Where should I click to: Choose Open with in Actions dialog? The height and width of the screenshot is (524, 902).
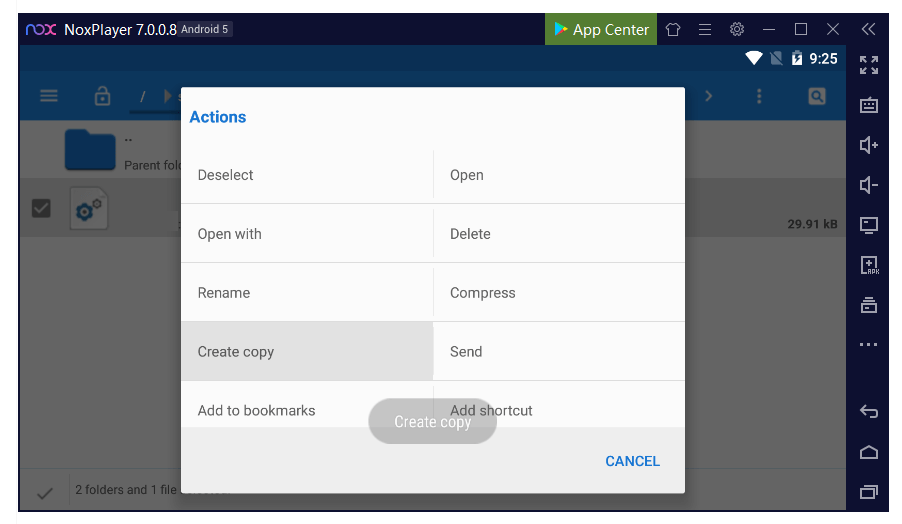coord(307,234)
